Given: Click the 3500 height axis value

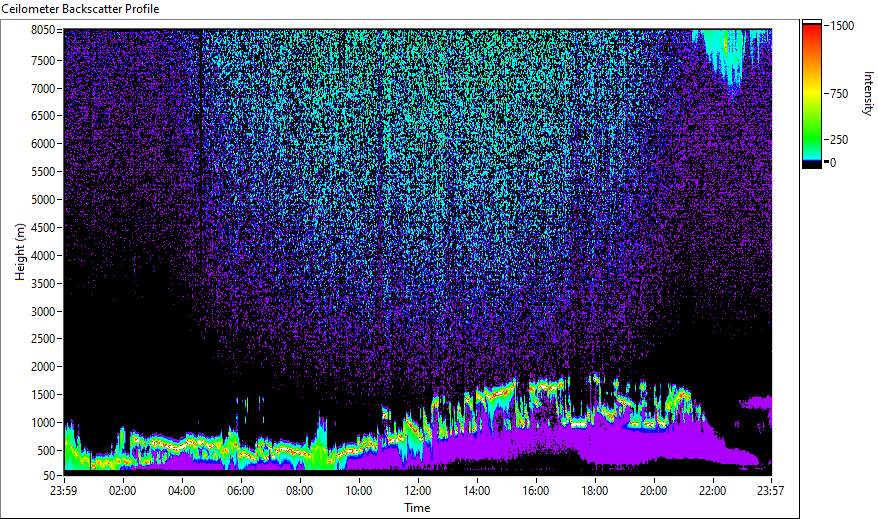Looking at the screenshot, I should (x=43, y=284).
